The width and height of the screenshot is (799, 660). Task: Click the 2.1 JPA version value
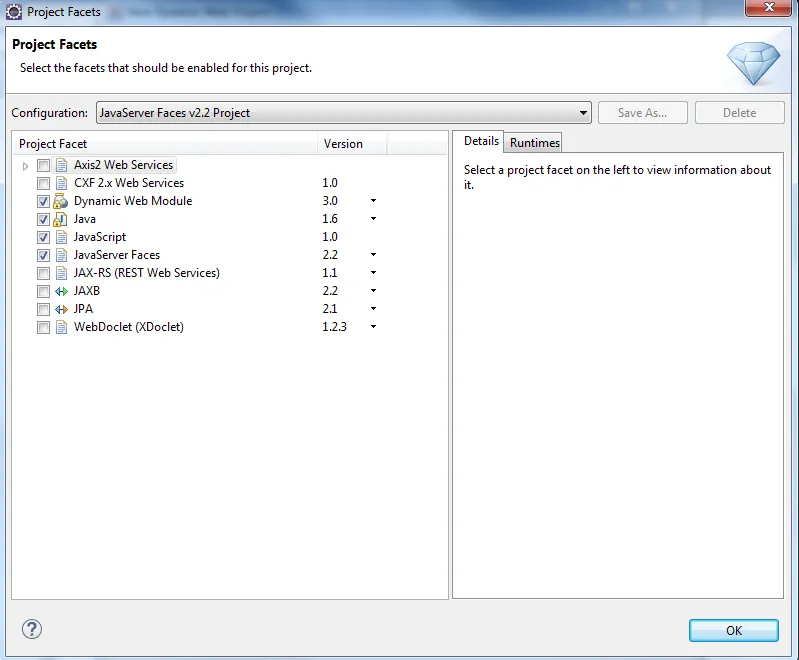click(330, 309)
